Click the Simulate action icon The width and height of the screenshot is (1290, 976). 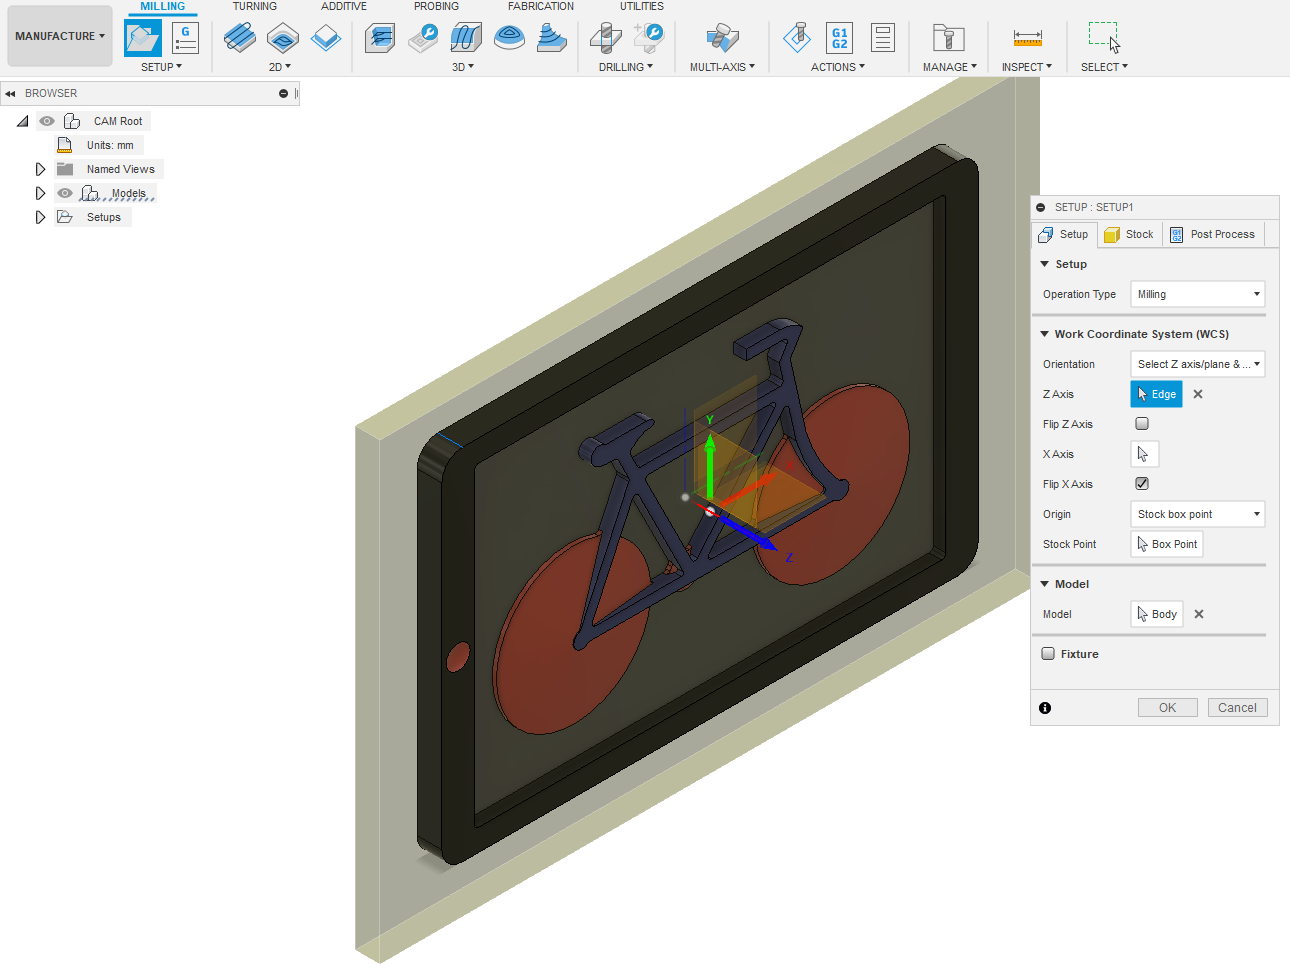(x=797, y=38)
